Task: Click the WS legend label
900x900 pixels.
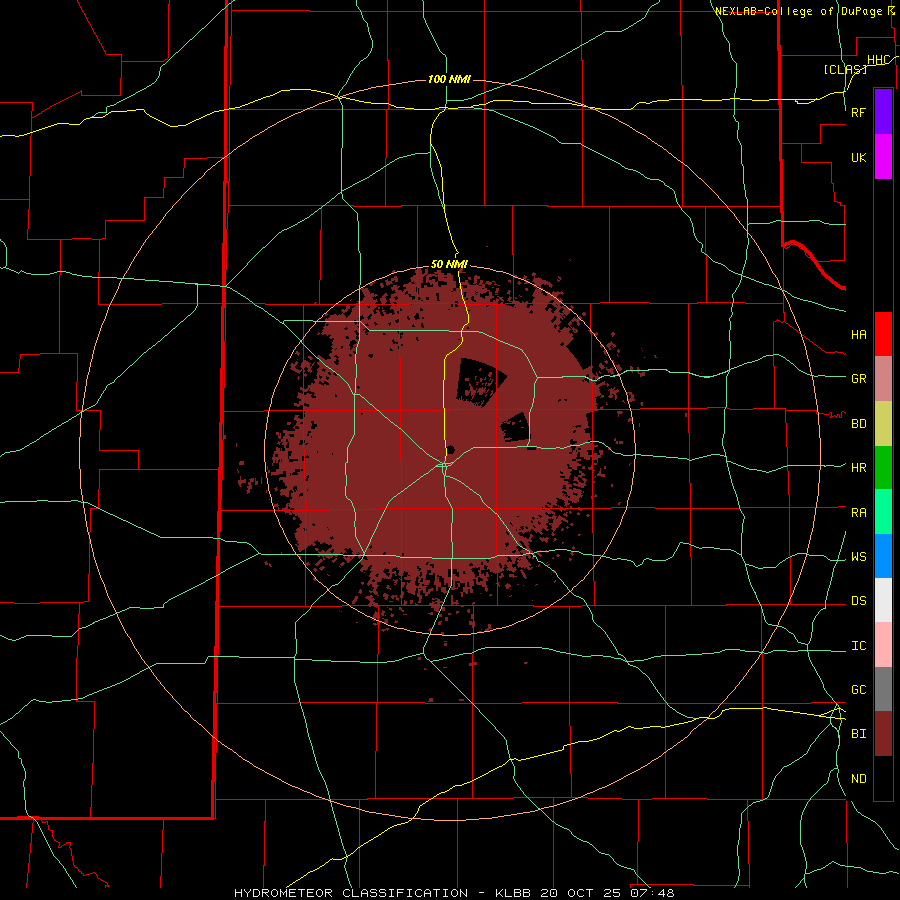Action: 859,557
